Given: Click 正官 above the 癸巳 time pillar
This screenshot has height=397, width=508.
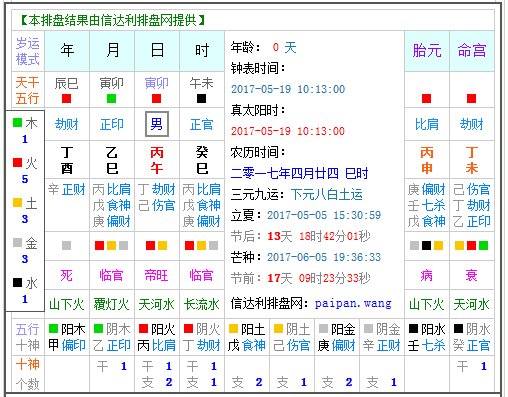Looking at the screenshot, I should pos(202,124).
